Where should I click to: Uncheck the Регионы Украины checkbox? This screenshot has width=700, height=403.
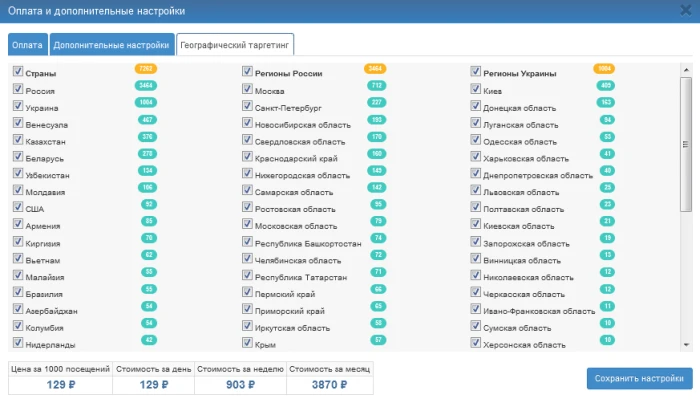pyautogui.click(x=476, y=72)
